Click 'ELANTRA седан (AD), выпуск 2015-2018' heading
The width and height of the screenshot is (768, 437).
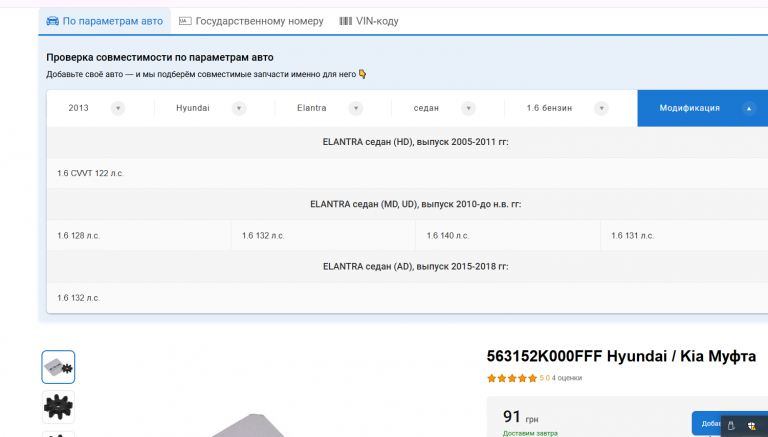(415, 267)
